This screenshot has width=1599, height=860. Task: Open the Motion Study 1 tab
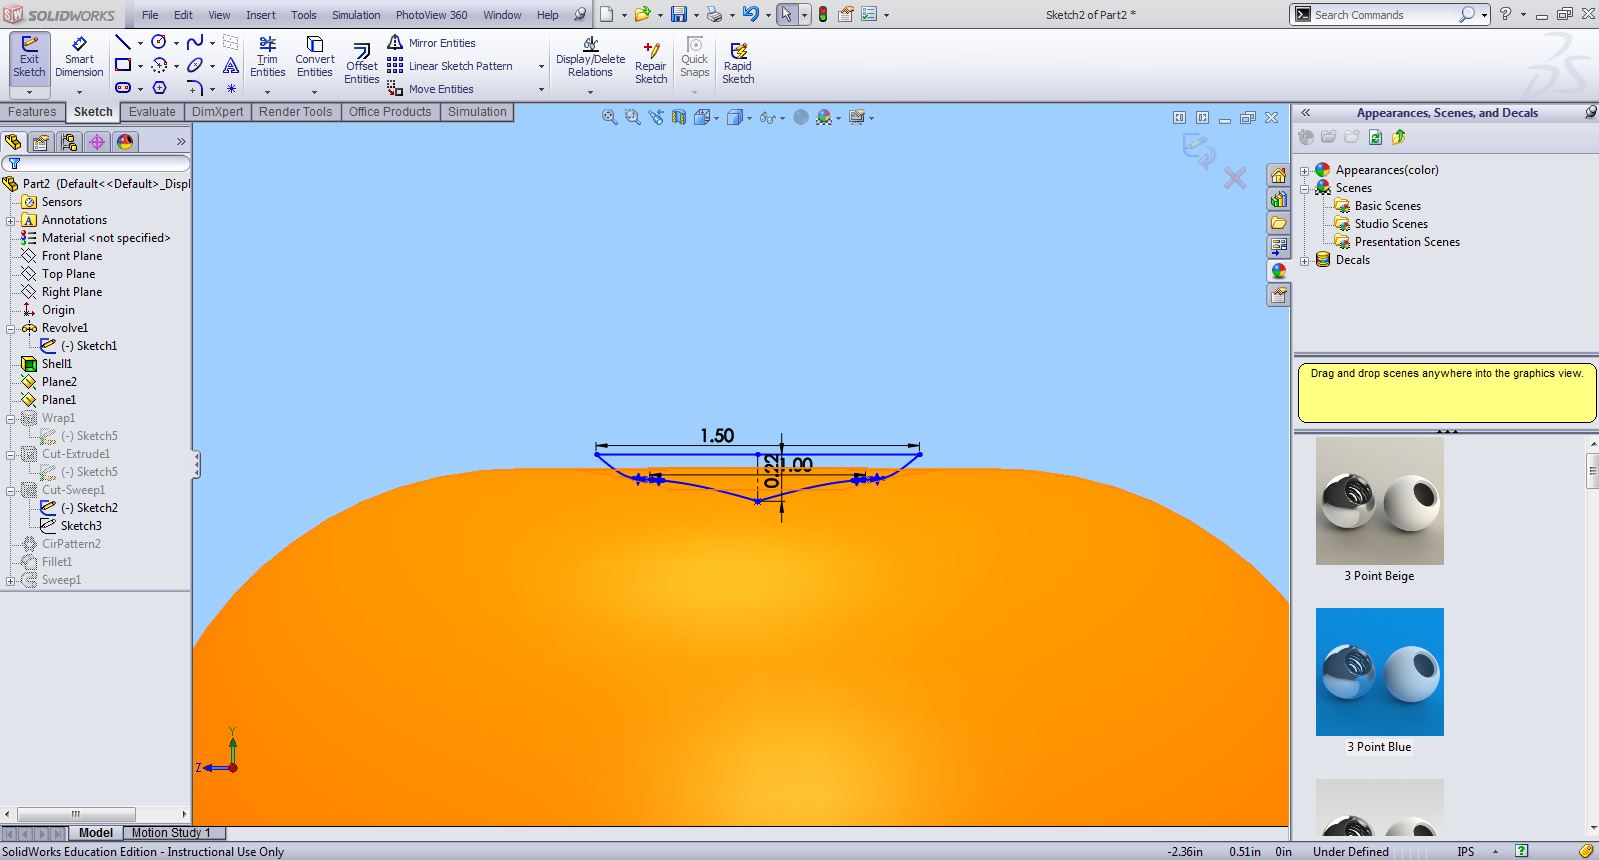point(171,832)
